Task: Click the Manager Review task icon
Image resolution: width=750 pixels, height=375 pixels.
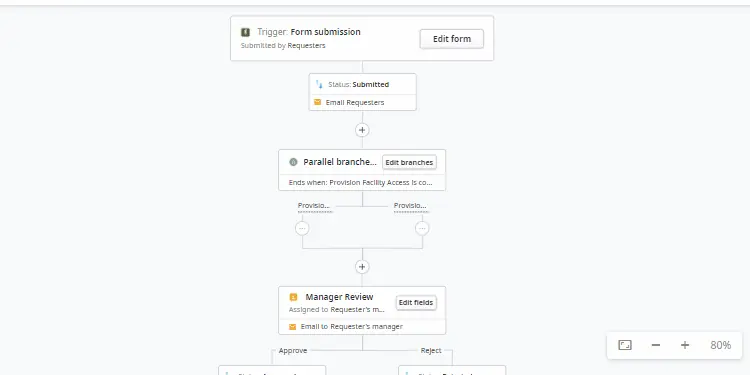Action: coord(293,297)
